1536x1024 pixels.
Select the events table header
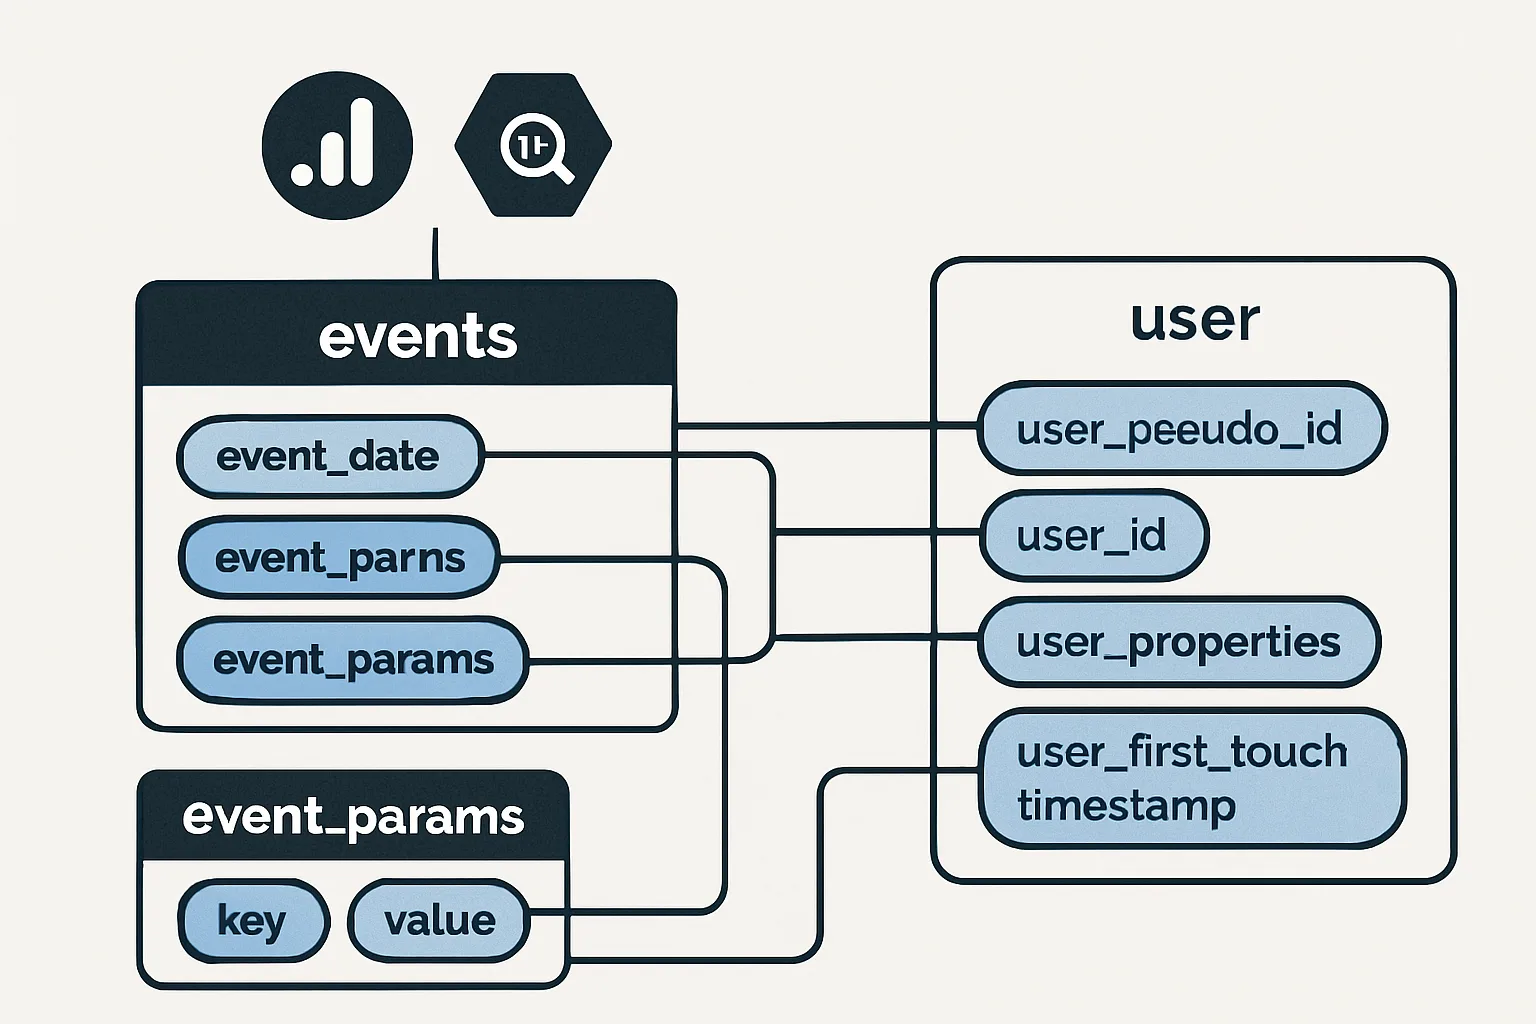point(407,334)
